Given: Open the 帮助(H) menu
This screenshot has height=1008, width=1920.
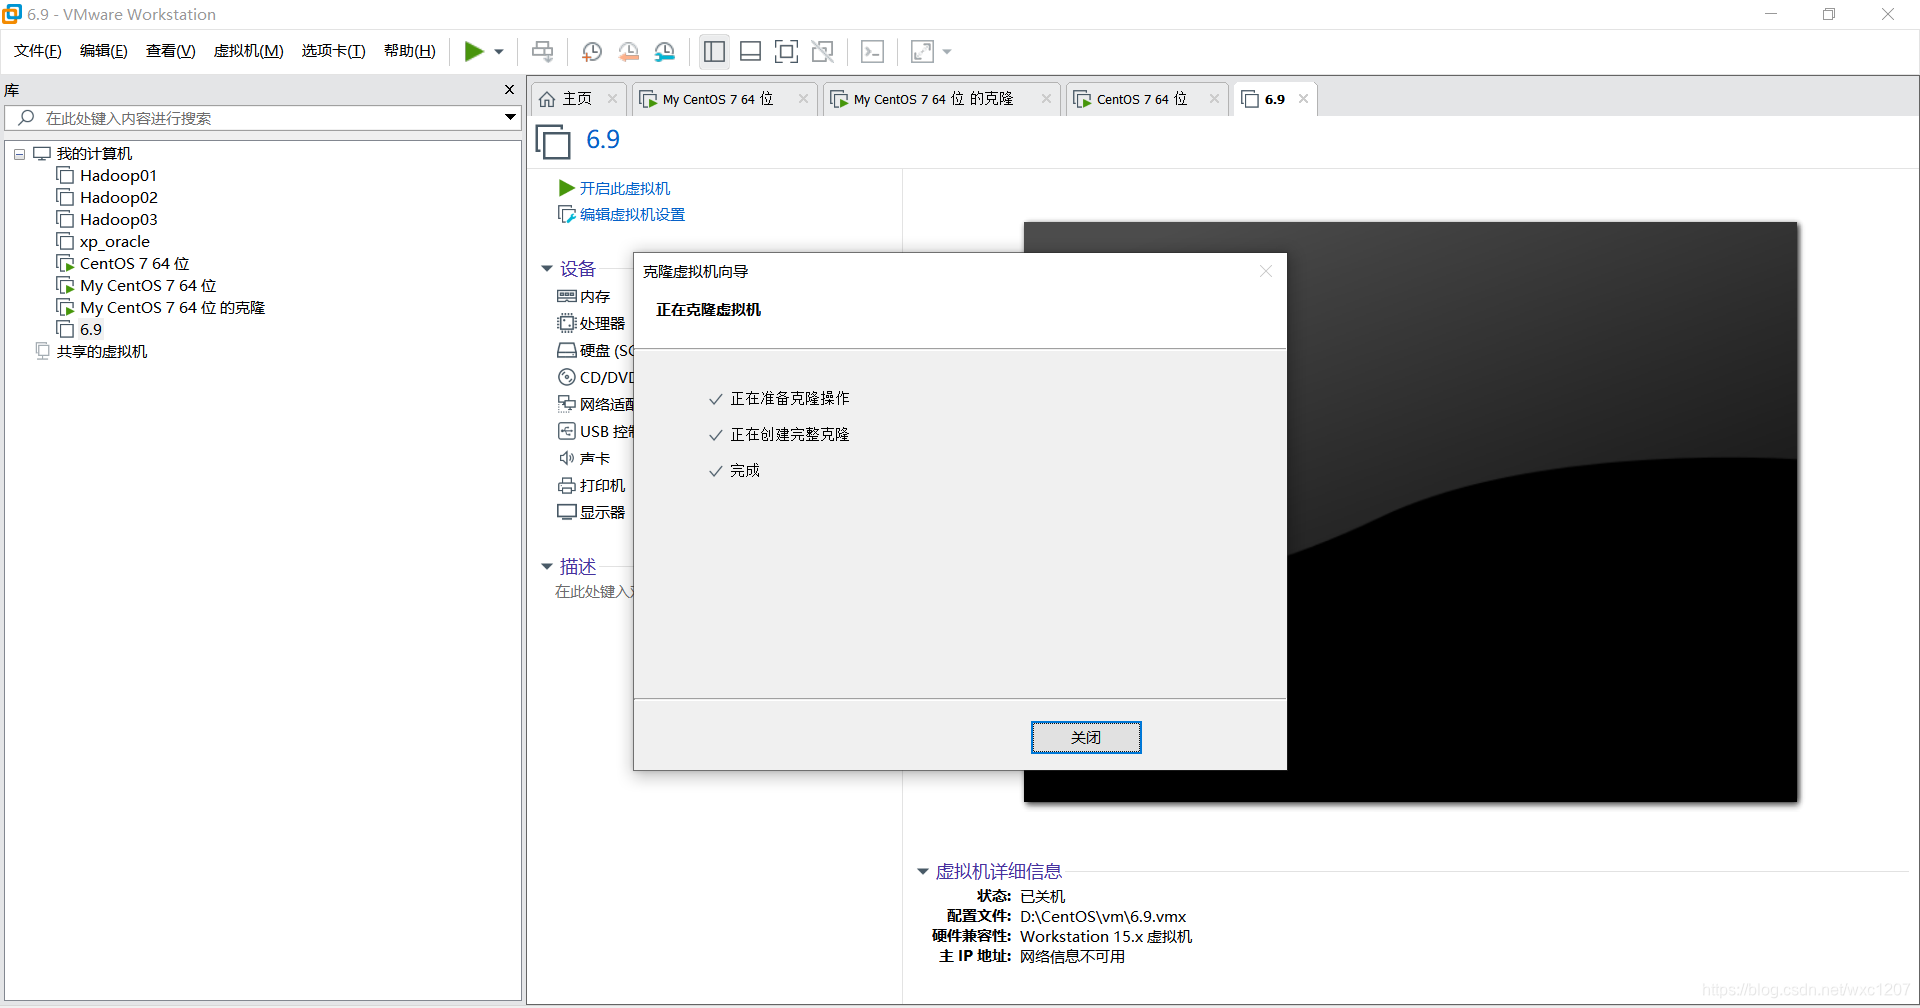Looking at the screenshot, I should tap(410, 51).
